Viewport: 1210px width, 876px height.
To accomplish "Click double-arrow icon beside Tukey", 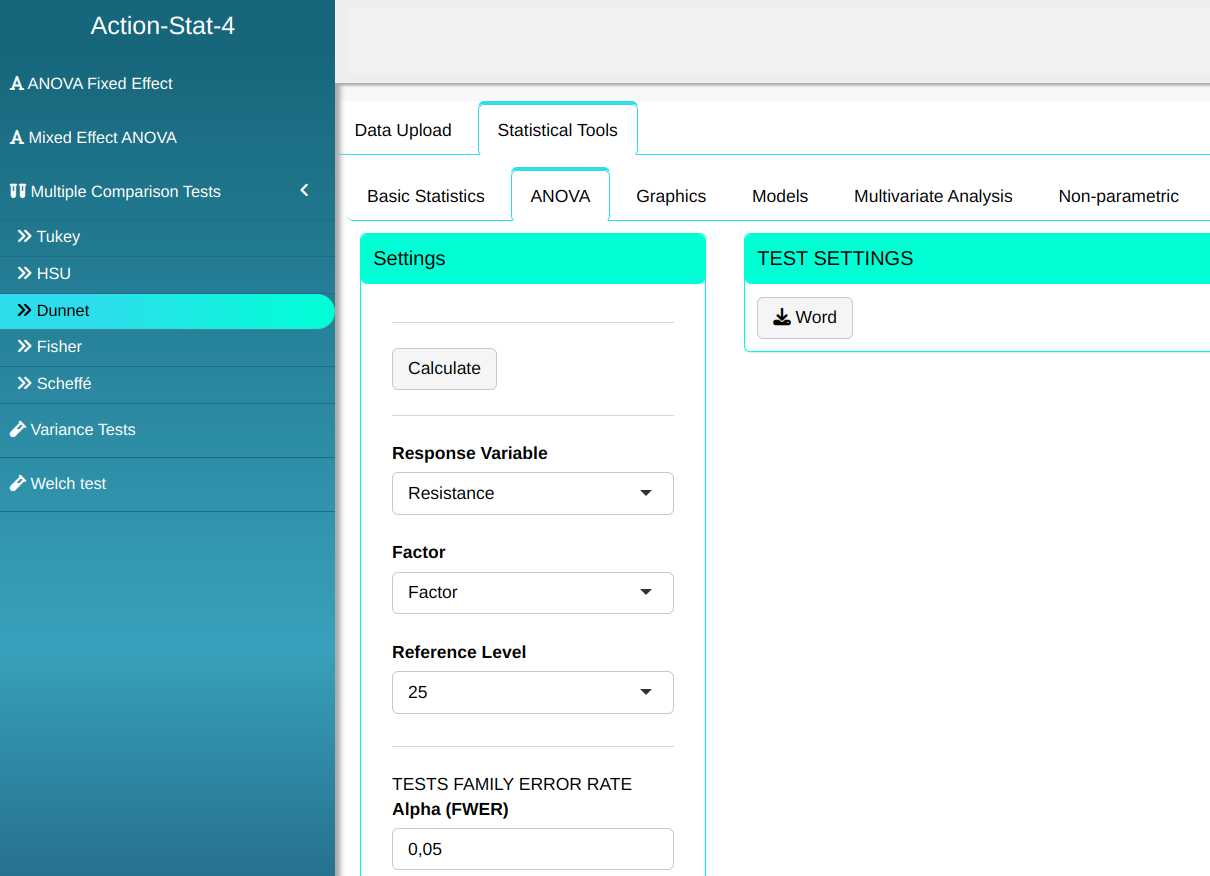I will (25, 237).
